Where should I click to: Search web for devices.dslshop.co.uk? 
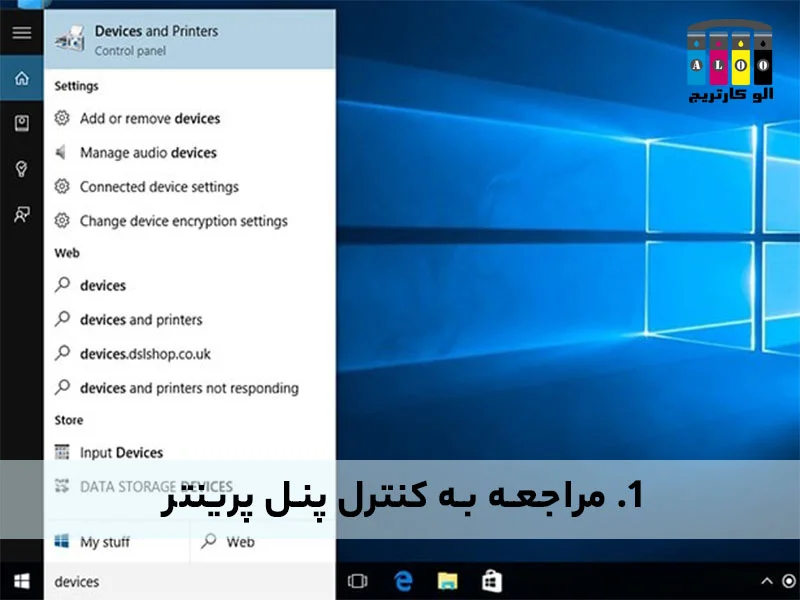click(x=190, y=354)
